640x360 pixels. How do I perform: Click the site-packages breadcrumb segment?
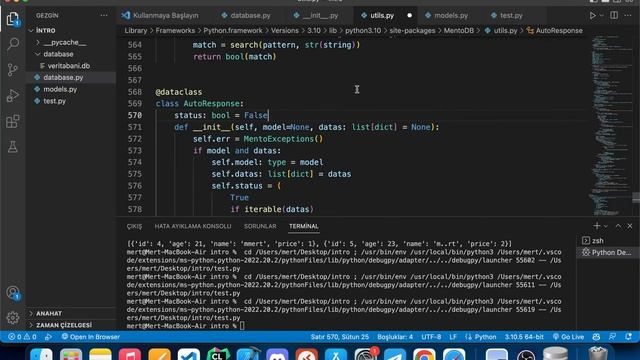click(412, 31)
